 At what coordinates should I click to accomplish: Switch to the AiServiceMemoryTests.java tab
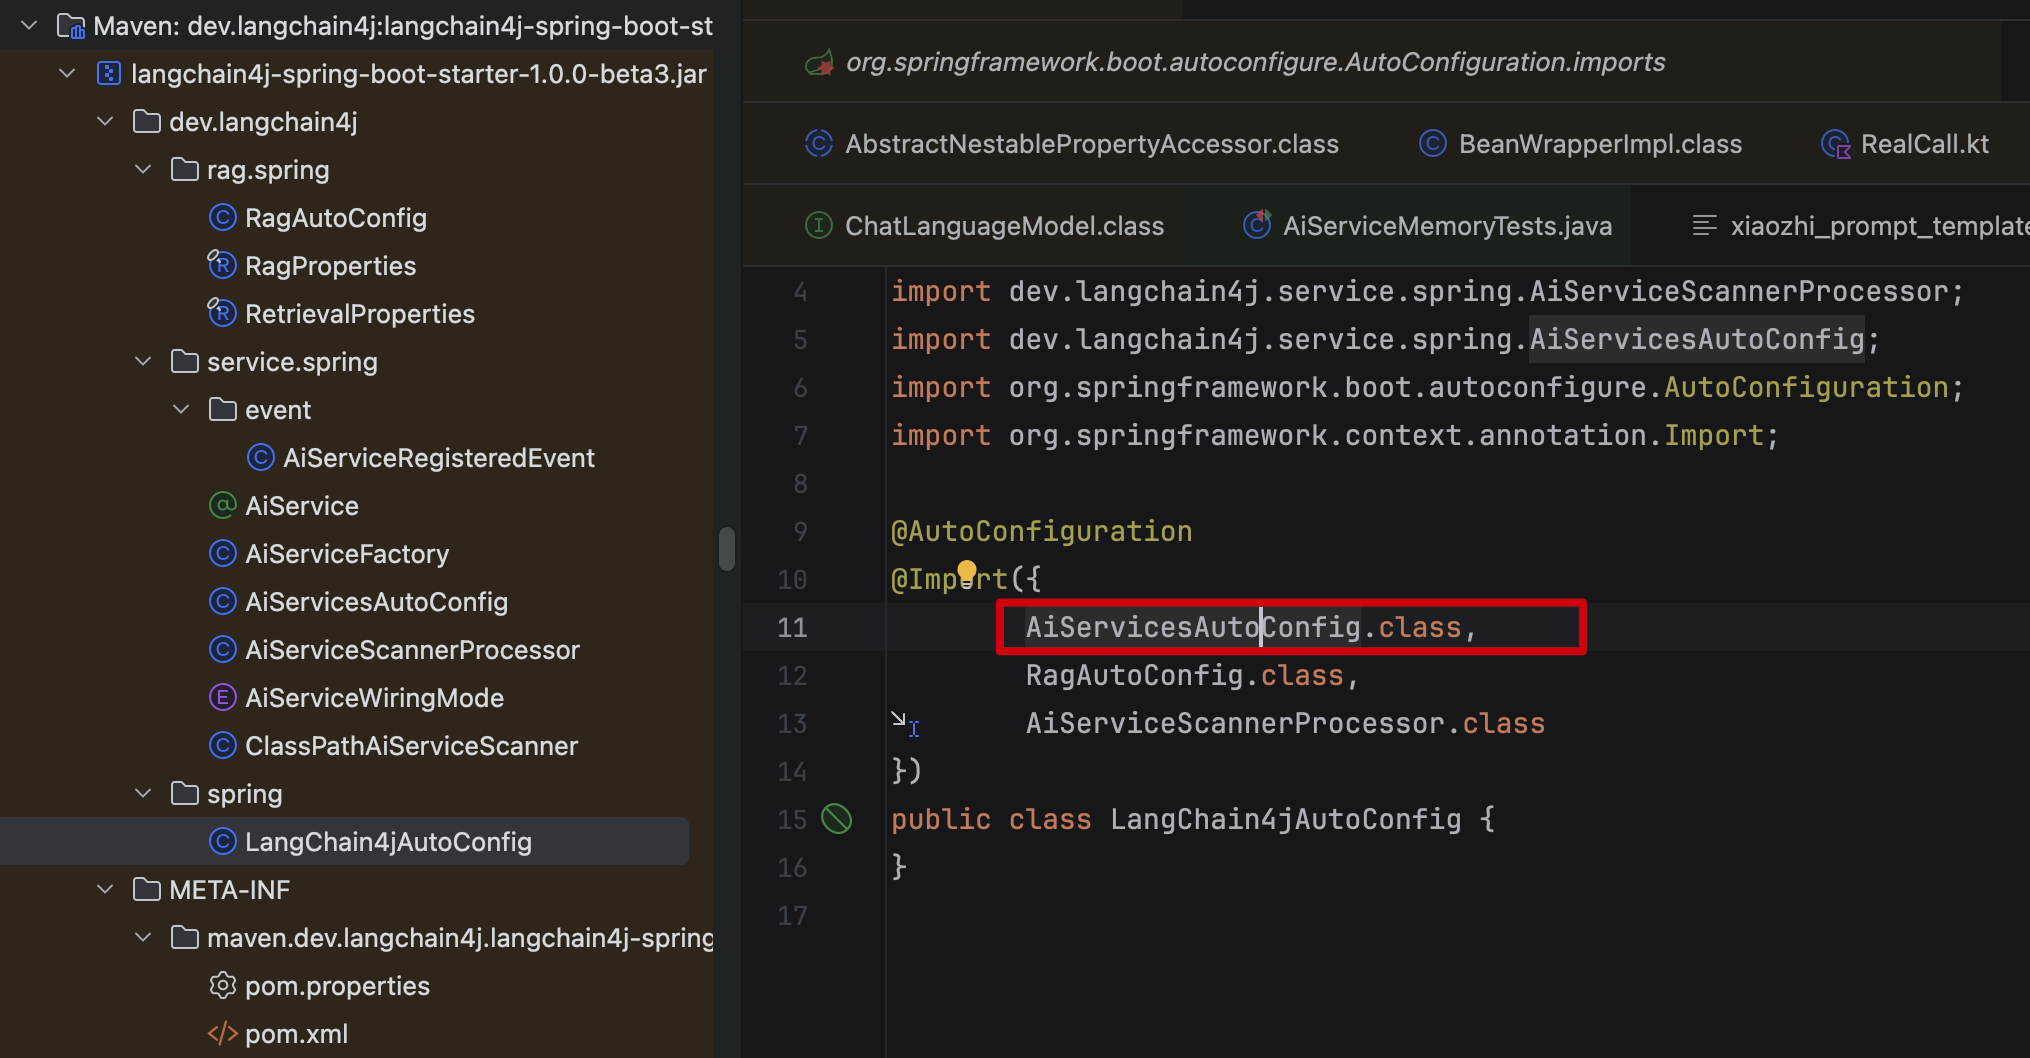pyautogui.click(x=1446, y=226)
